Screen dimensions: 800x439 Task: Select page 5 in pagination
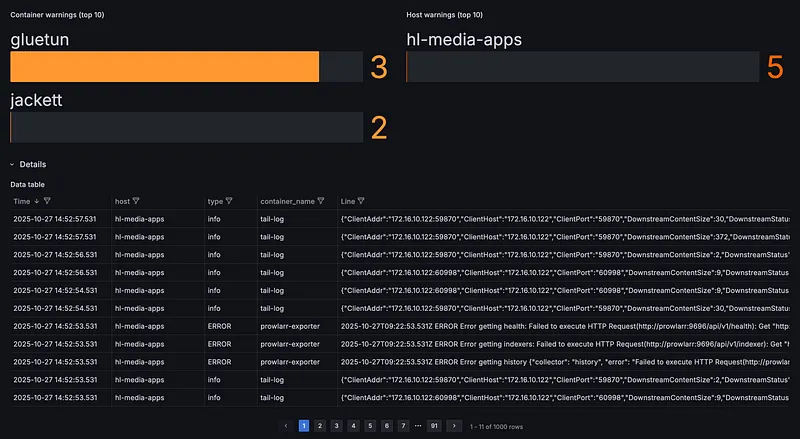coord(370,425)
